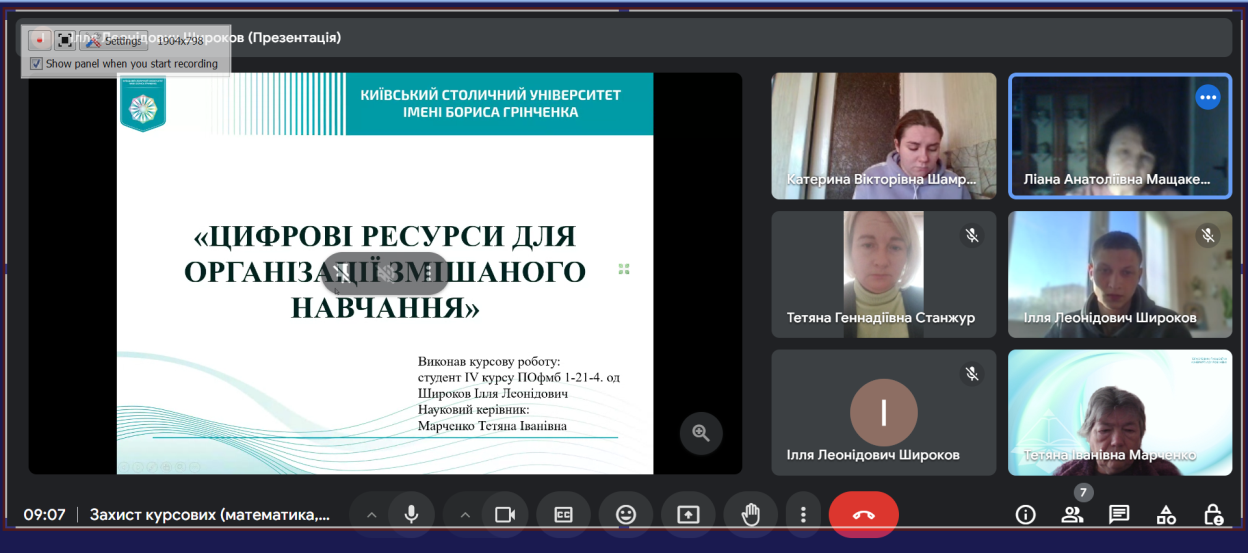Image resolution: width=1248 pixels, height=553 pixels.
Task: Click the muted mic icon on Тетяна Геннадіївна tile
Action: [x=971, y=235]
